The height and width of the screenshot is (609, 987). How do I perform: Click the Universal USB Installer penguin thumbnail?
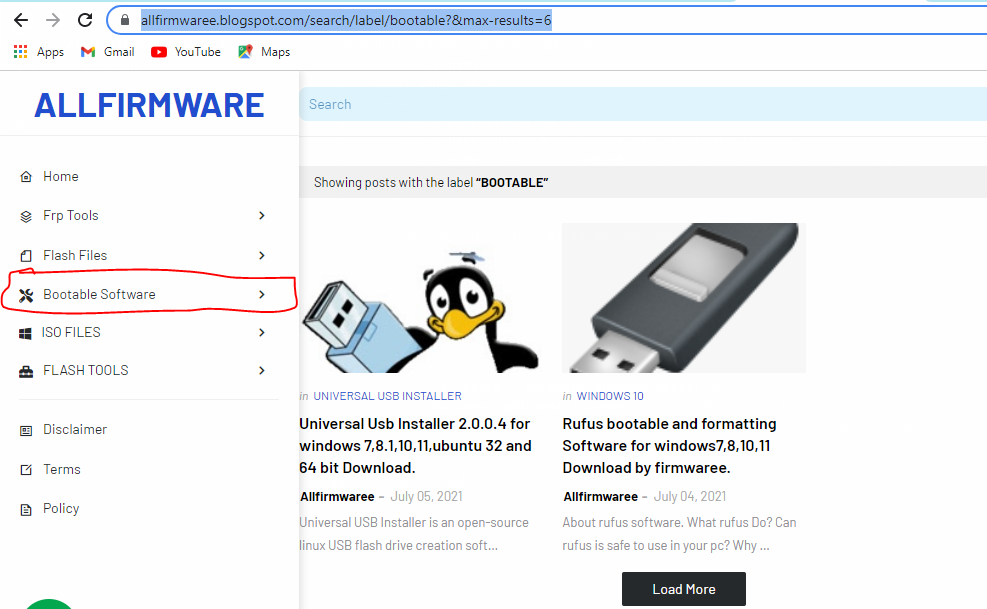(x=420, y=298)
